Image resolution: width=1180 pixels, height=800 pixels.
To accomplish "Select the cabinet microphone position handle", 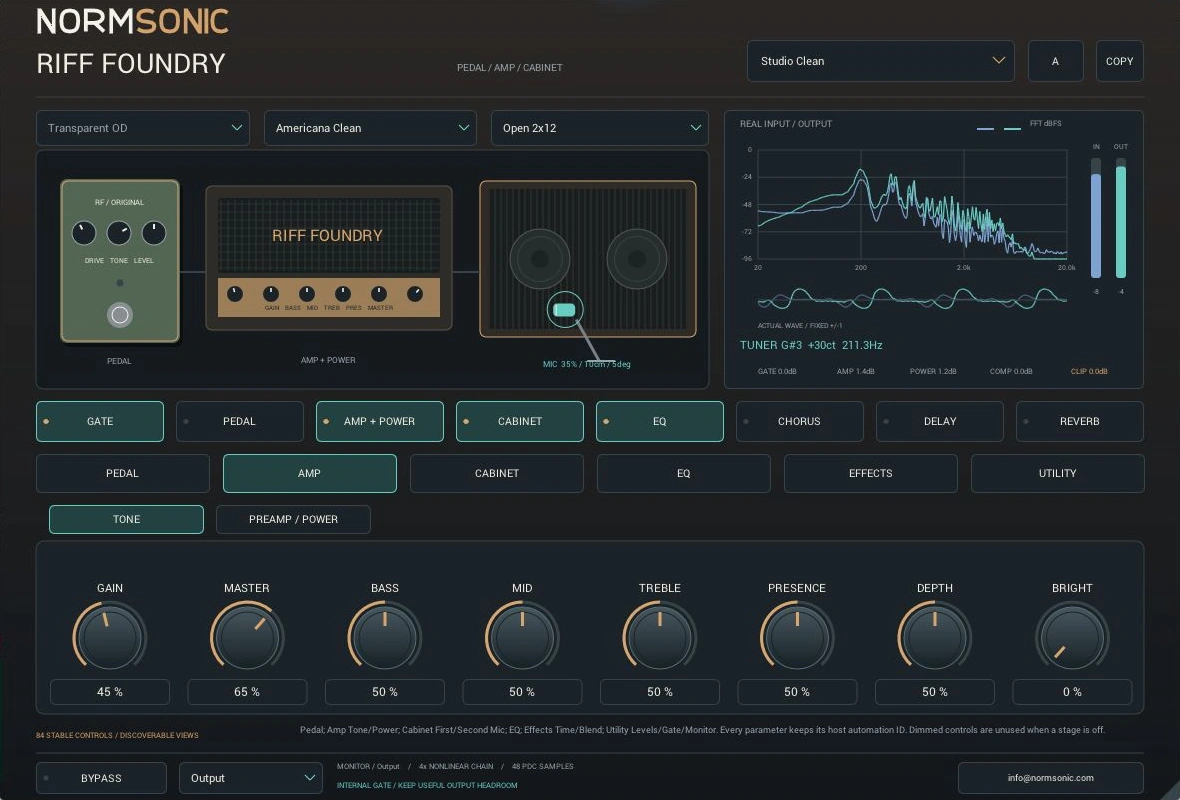I will tap(564, 310).
